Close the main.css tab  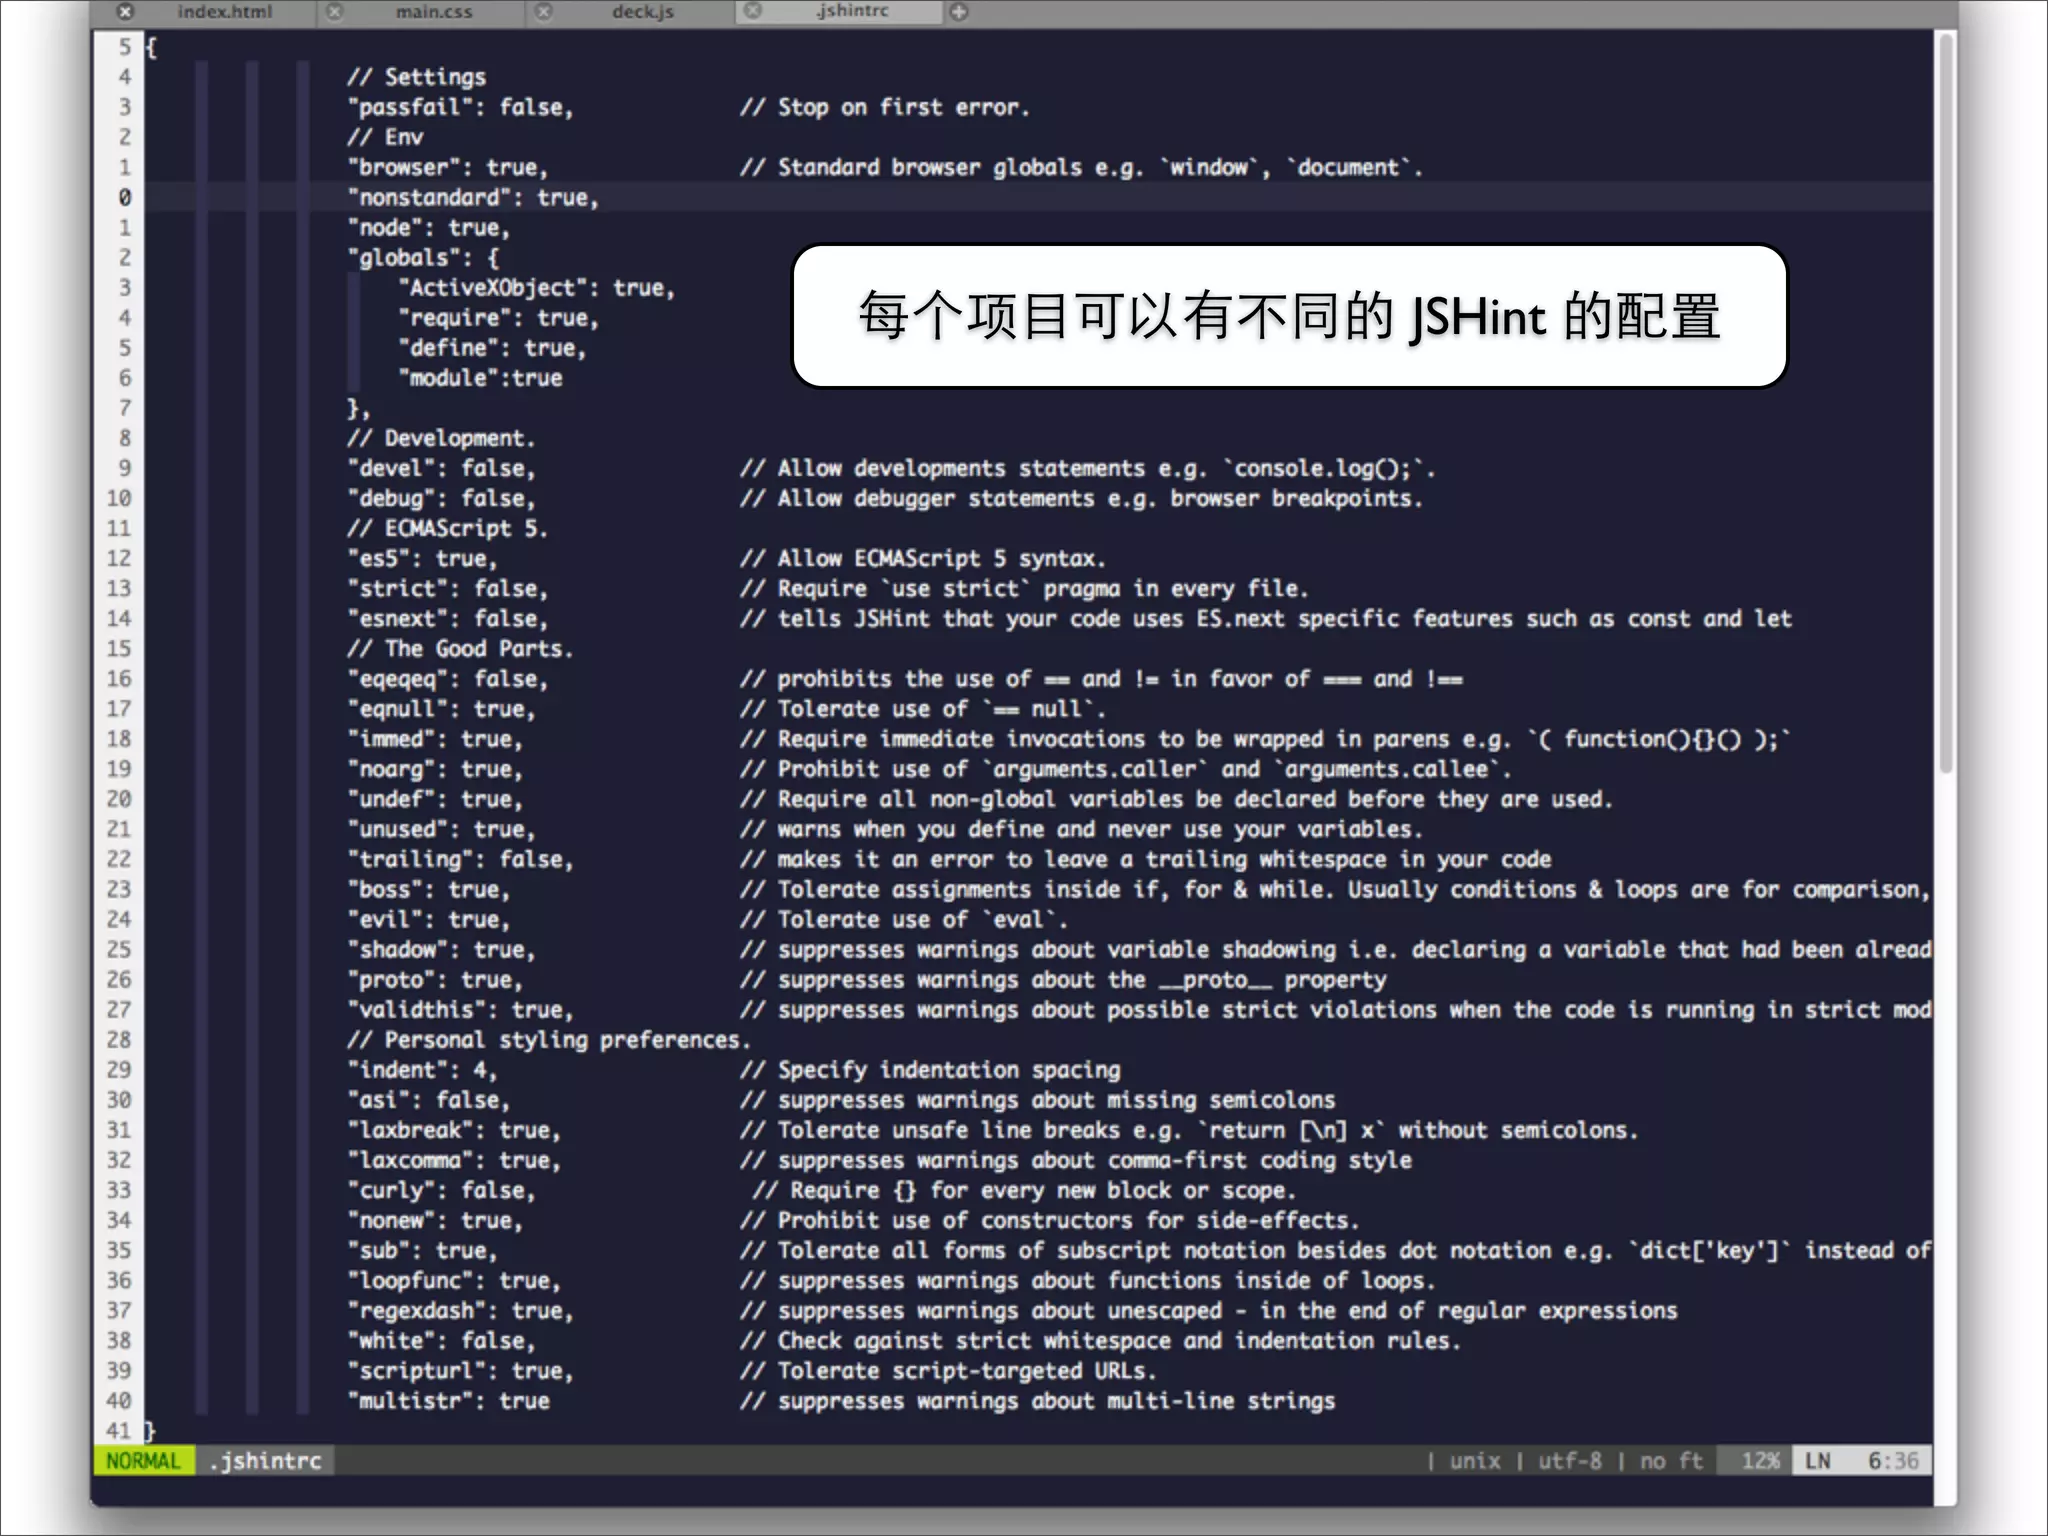click(335, 12)
